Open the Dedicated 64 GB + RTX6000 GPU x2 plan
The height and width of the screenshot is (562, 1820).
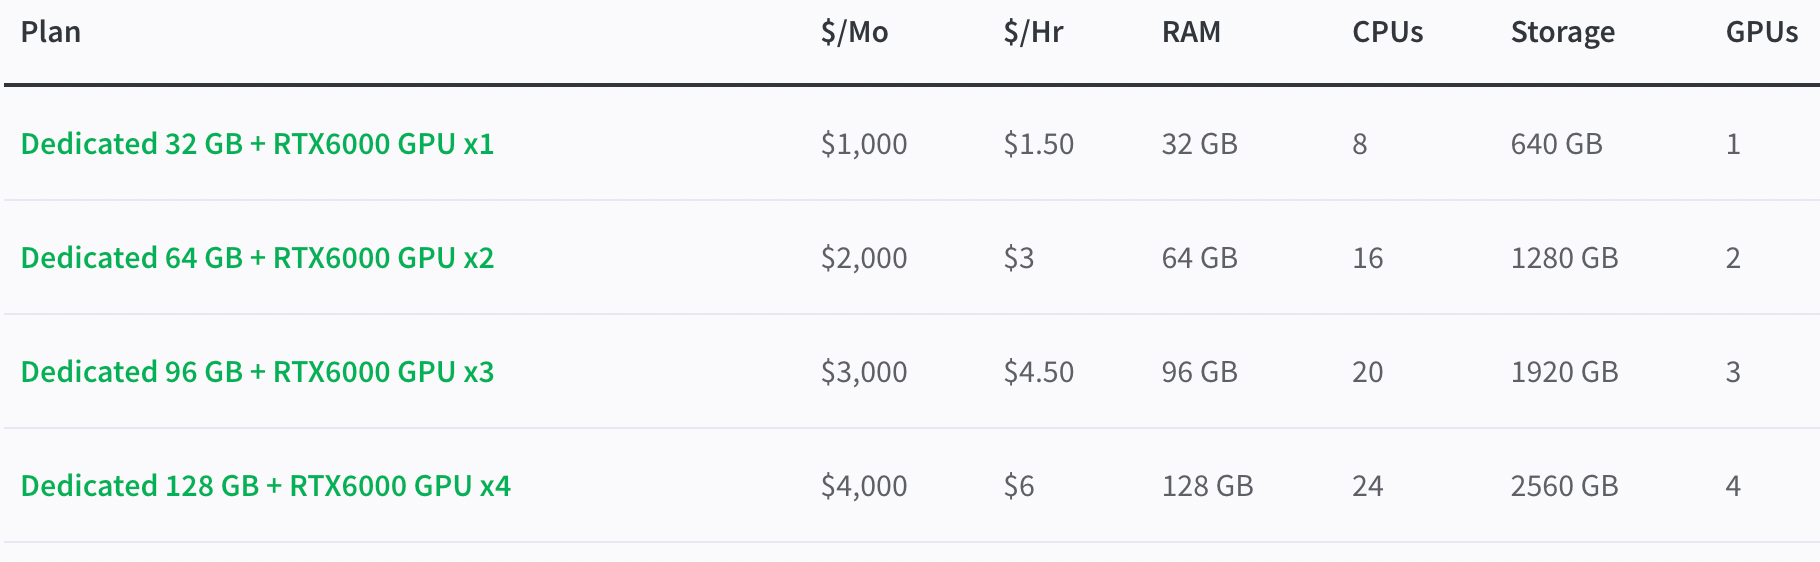point(257,258)
